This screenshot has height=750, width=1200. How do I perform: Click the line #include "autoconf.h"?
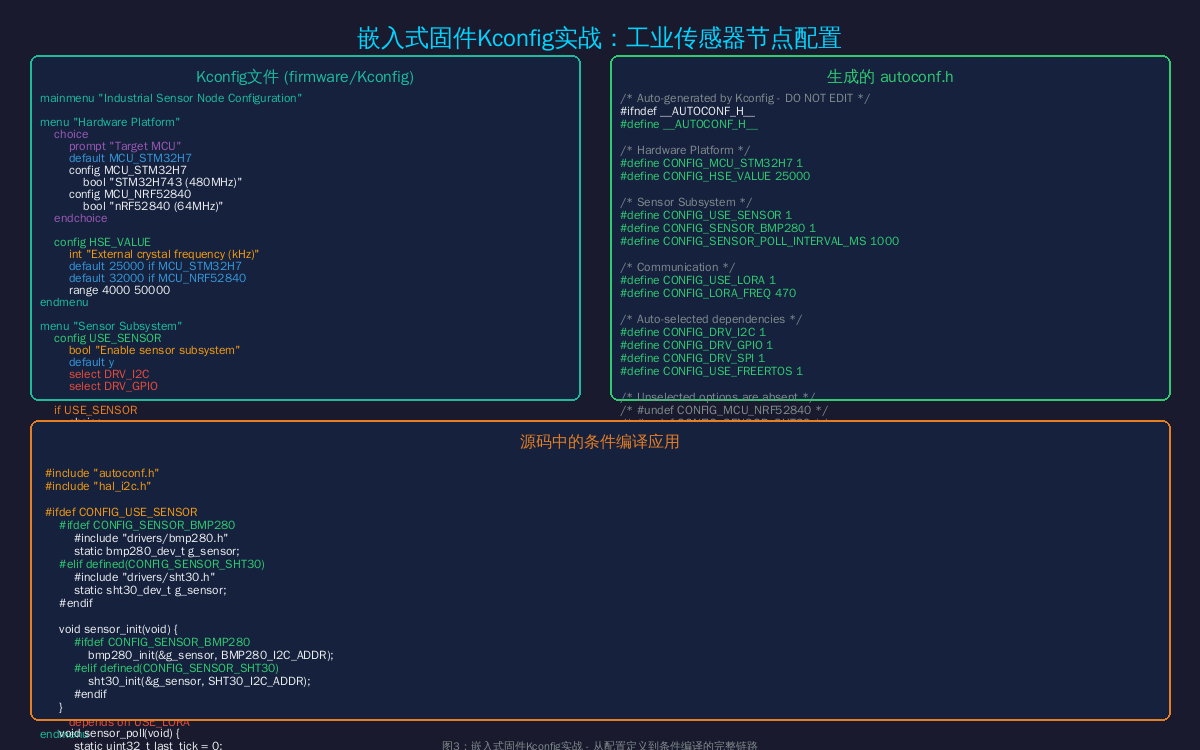tap(102, 473)
